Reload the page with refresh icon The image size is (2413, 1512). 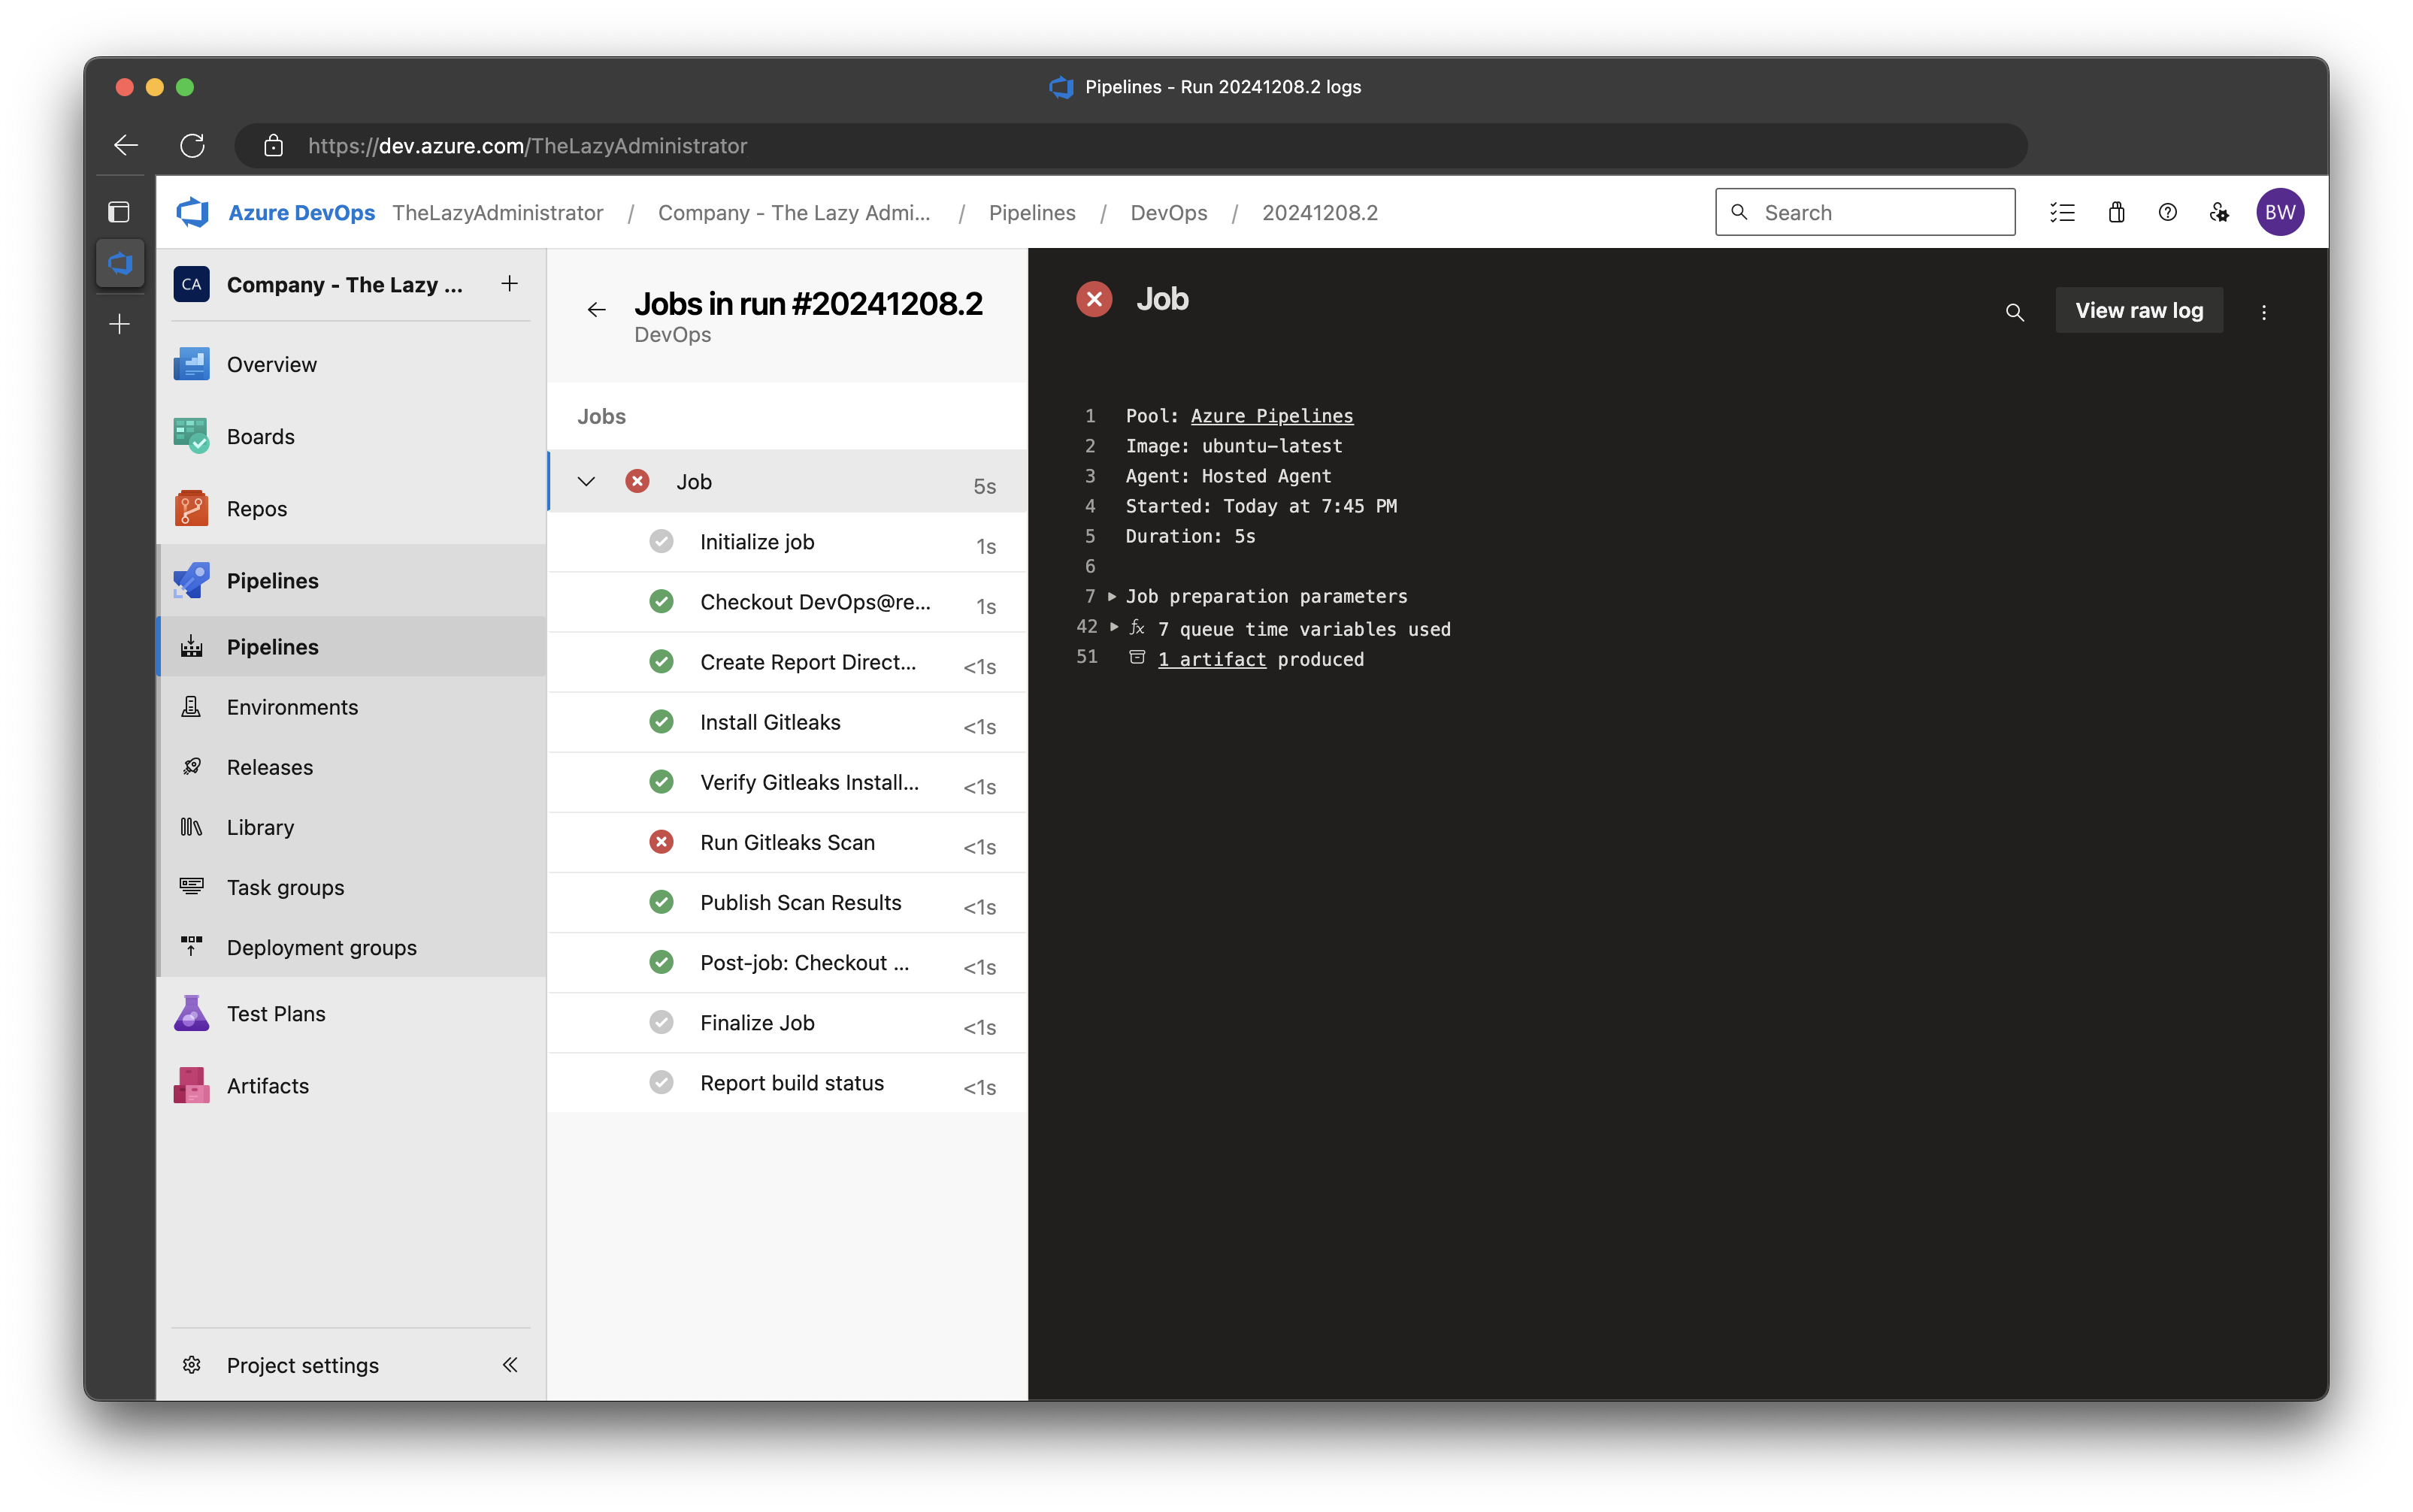pyautogui.click(x=192, y=146)
